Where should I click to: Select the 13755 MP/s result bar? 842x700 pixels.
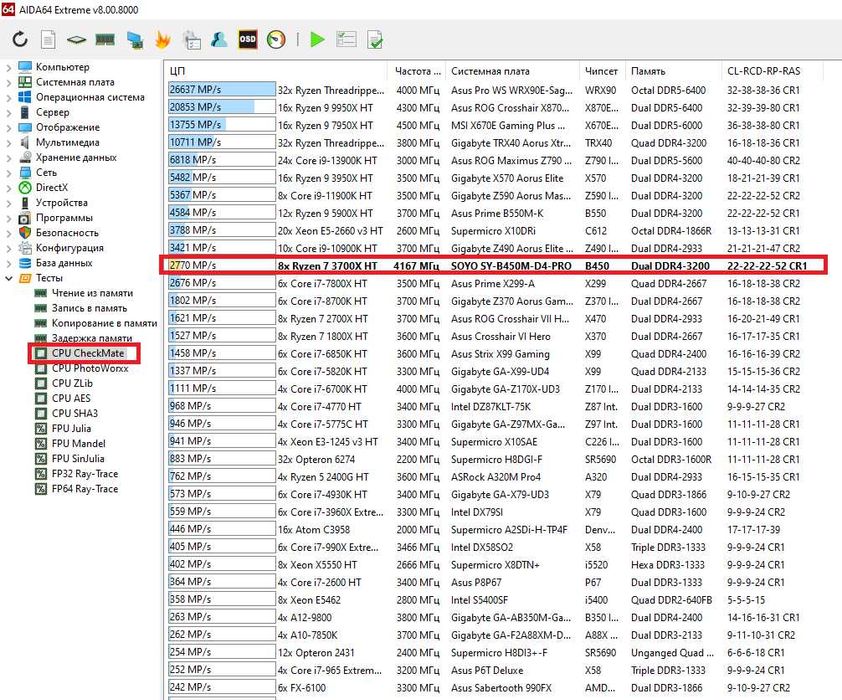[x=222, y=125]
